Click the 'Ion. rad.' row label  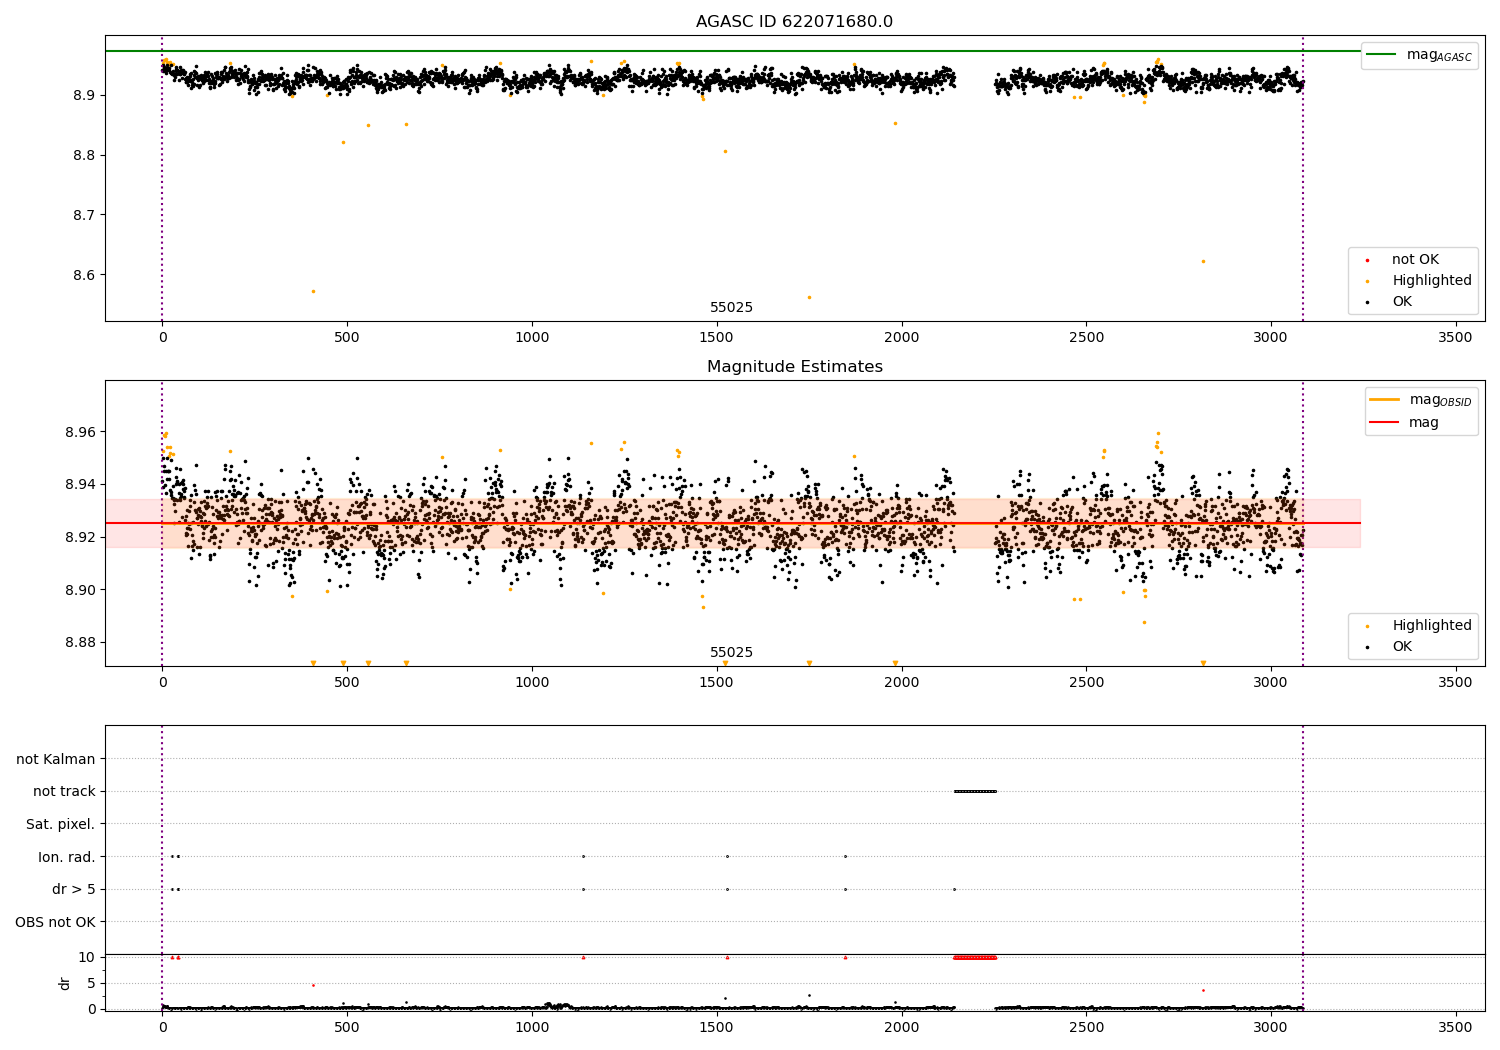tap(67, 857)
